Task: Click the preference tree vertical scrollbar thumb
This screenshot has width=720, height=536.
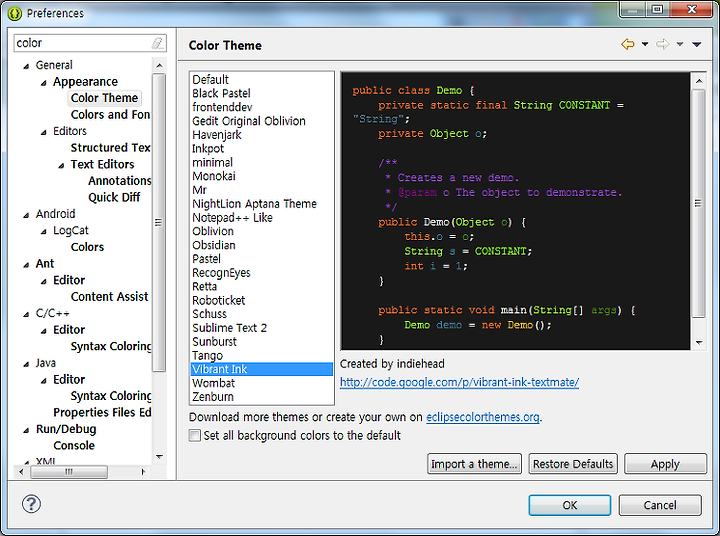Action: [x=159, y=222]
